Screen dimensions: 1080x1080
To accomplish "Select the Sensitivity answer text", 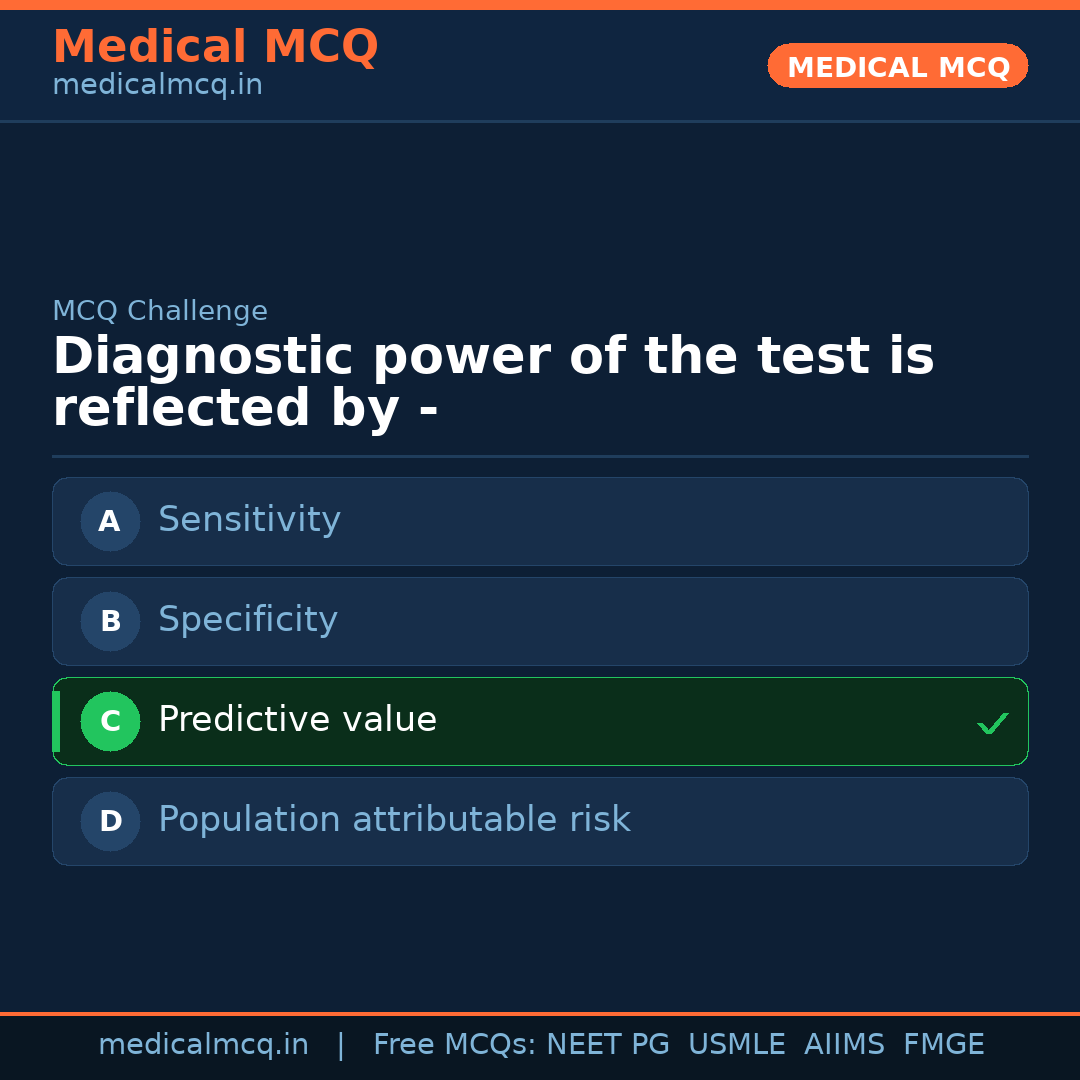I will pos(249,520).
